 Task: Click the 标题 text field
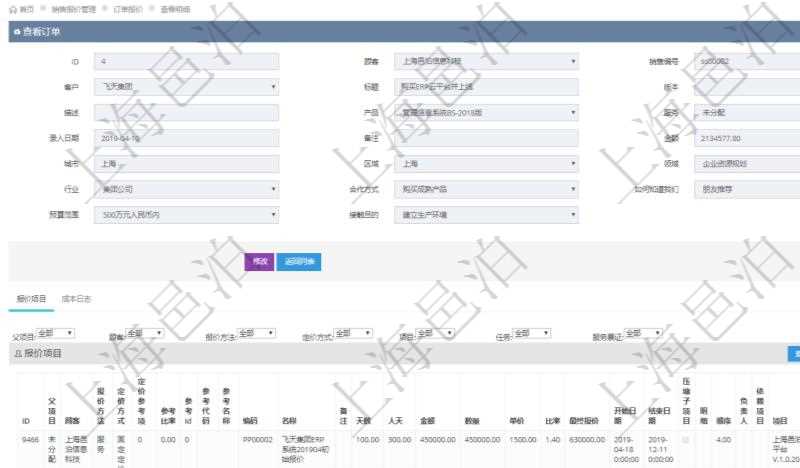pos(486,87)
